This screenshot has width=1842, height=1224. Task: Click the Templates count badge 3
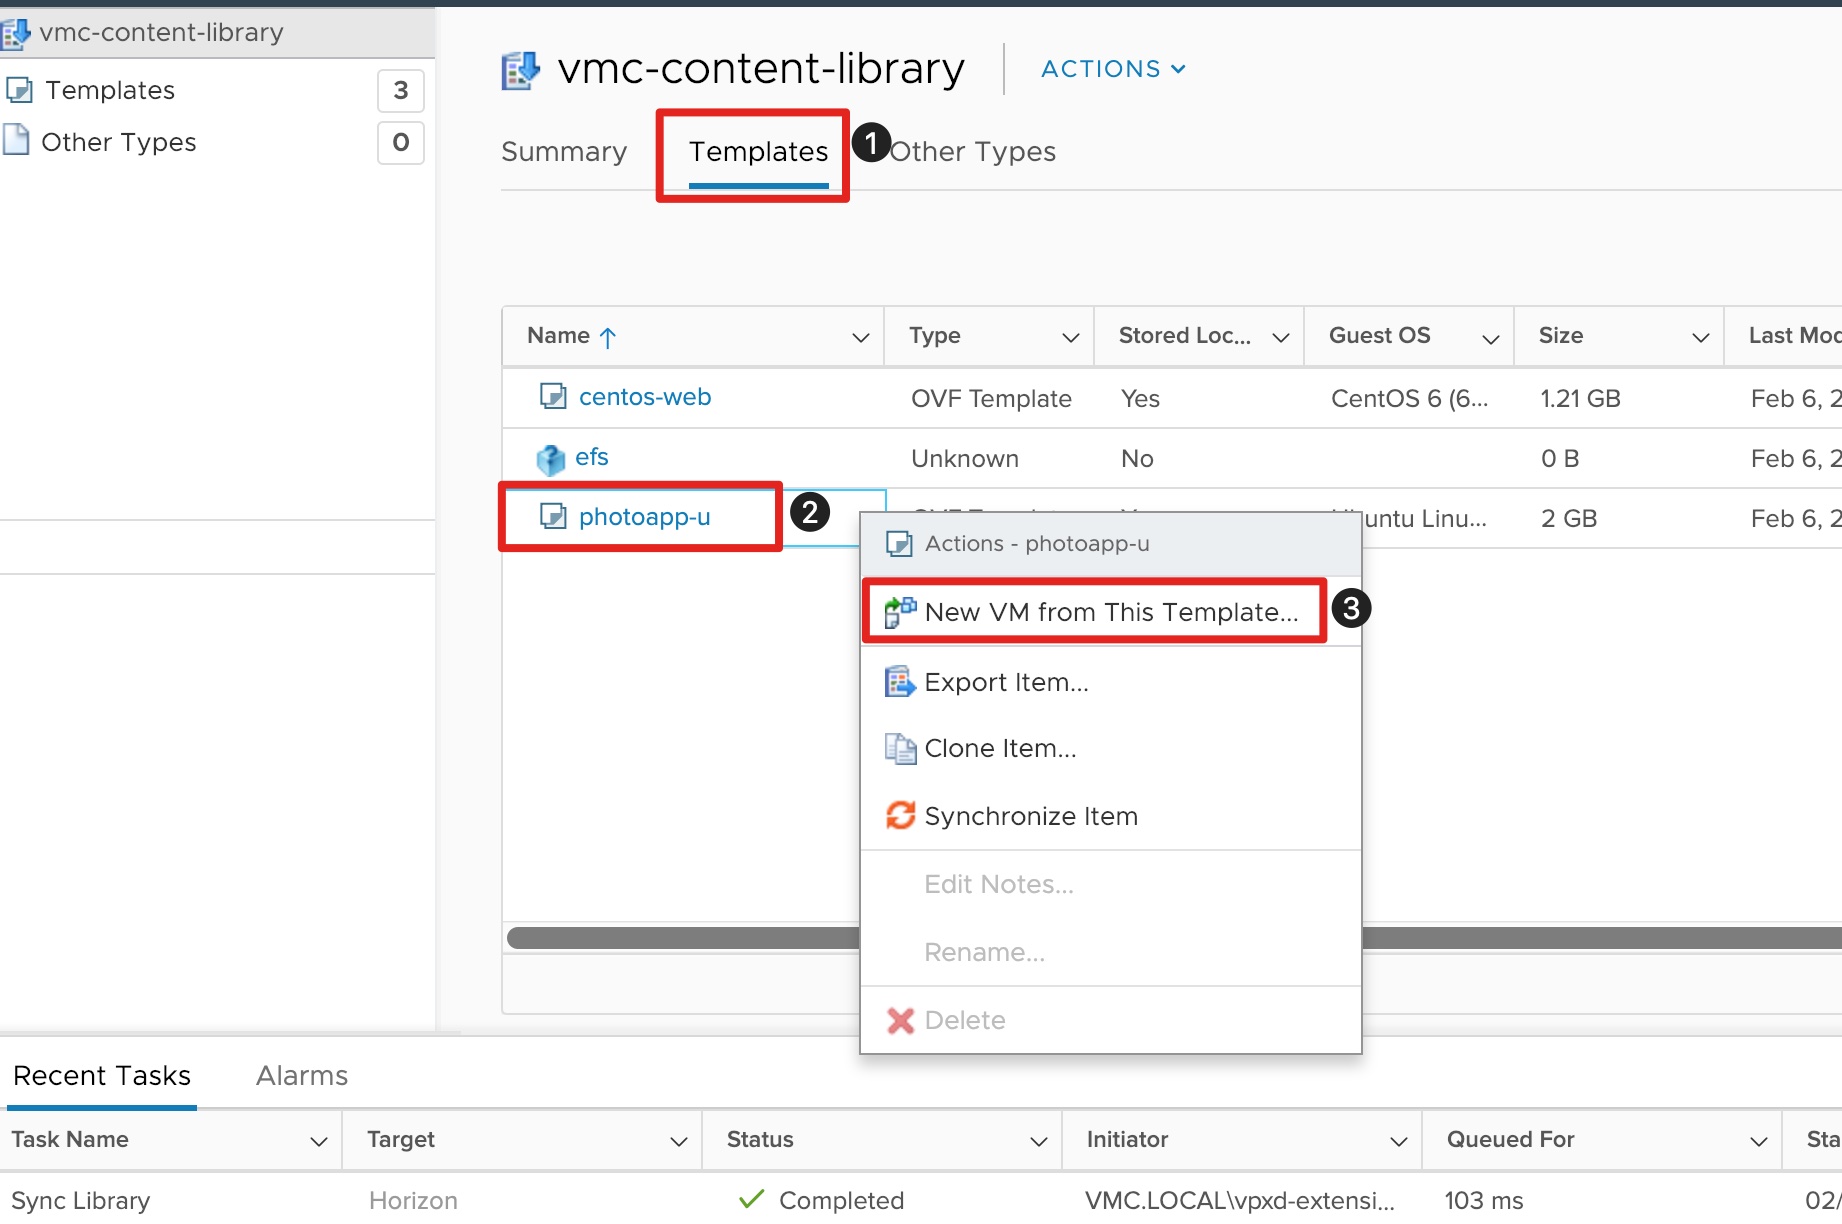tap(401, 90)
